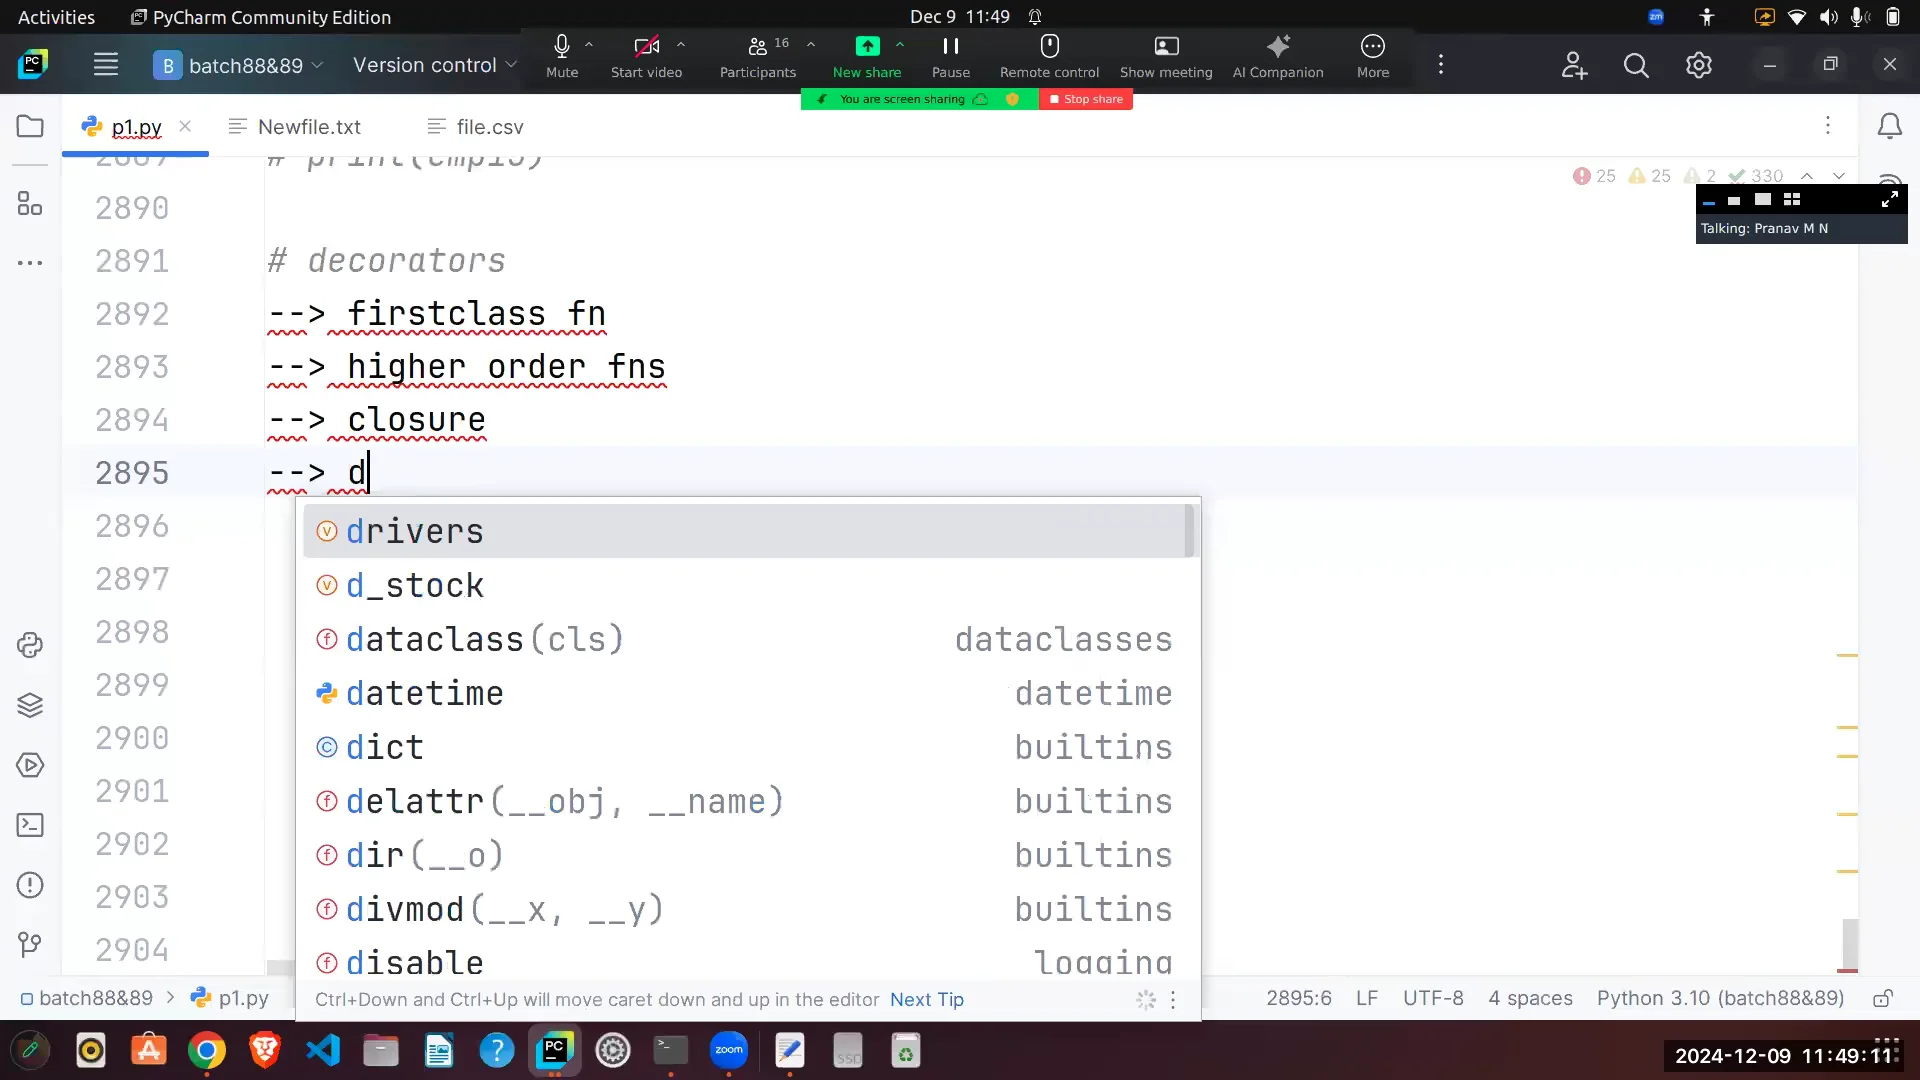The image size is (1920, 1080).
Task: Open the Python Console panel
Action: coord(29,645)
